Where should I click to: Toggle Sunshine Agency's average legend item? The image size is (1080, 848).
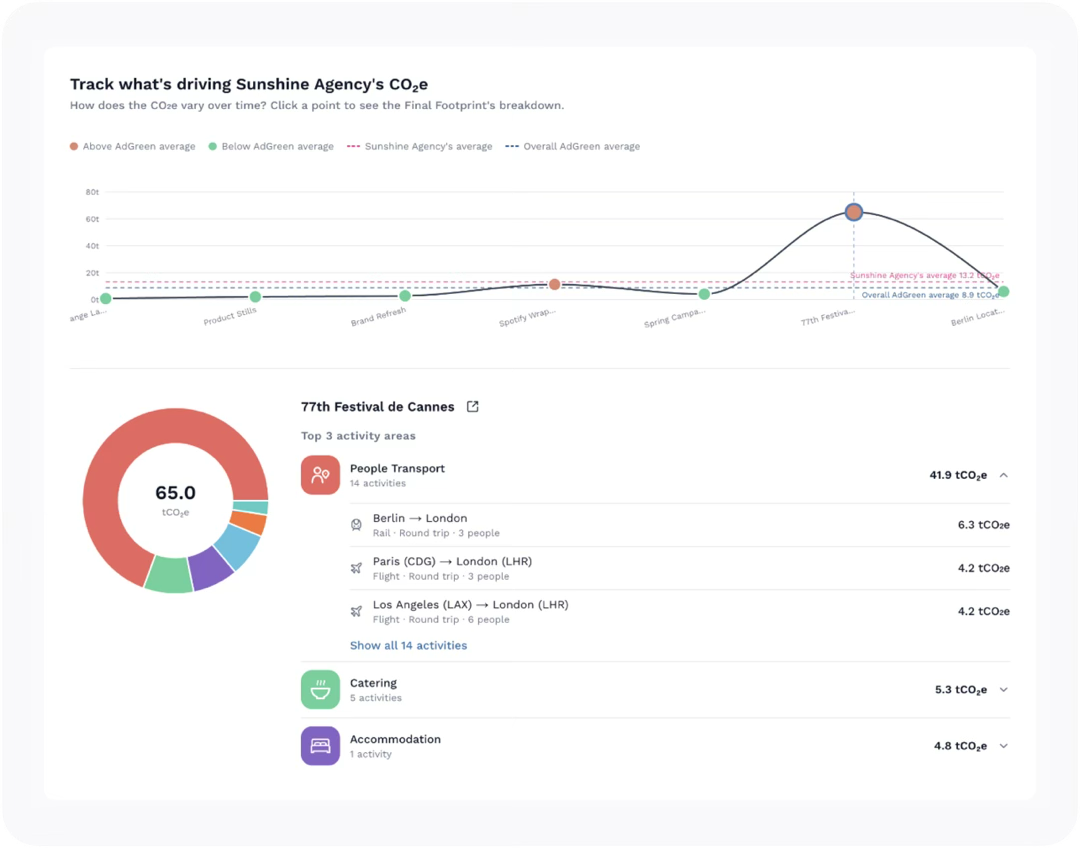click(x=419, y=146)
